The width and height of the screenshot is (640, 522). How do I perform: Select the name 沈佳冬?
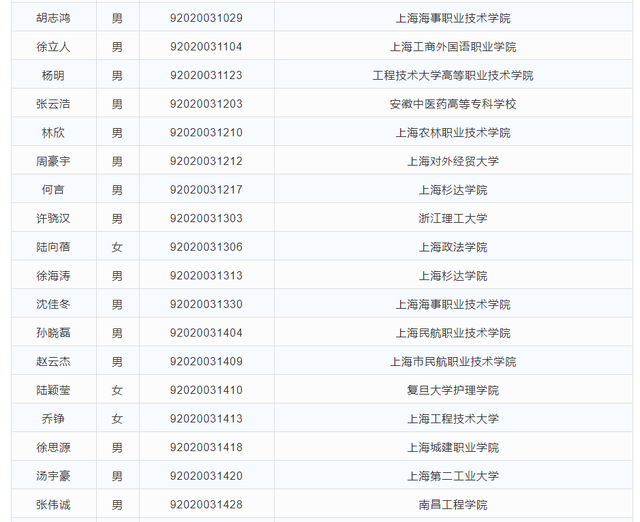[53, 304]
